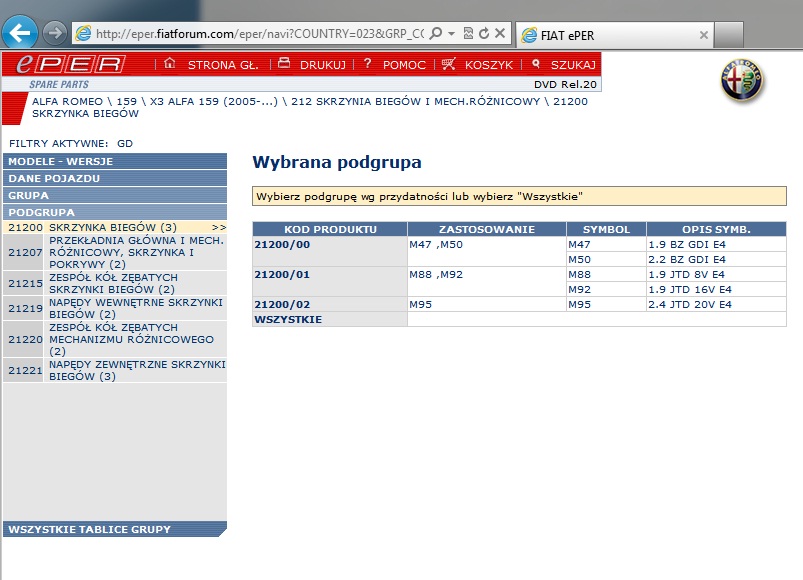Screen dimensions: 803x580
Task: Click the magnifier icon beside SZUKAJ
Action: tap(536, 63)
